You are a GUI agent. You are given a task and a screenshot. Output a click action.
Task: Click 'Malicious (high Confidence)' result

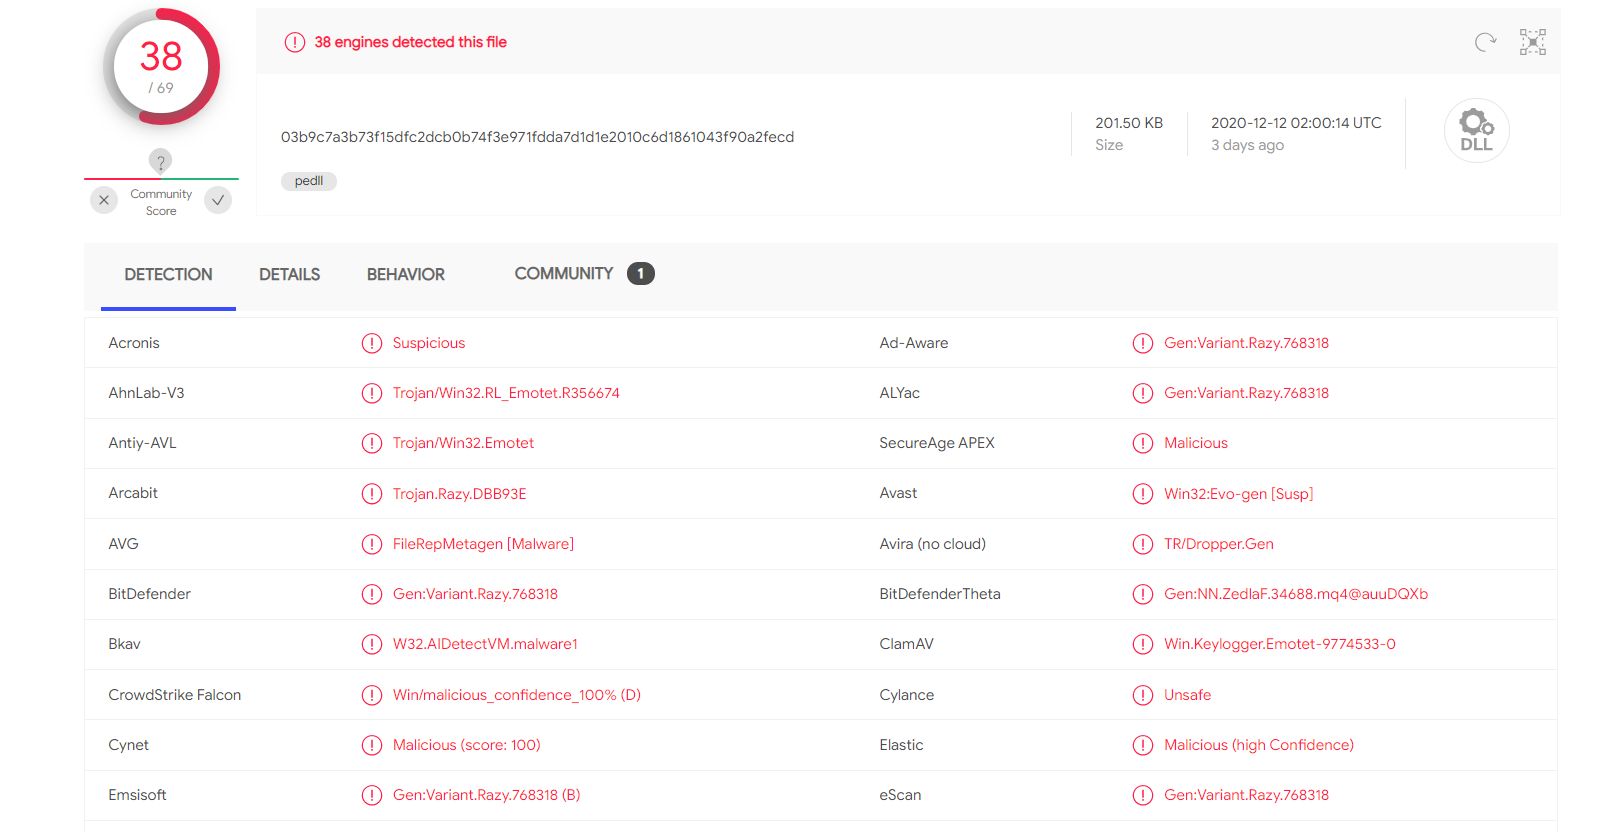[x=1259, y=745]
